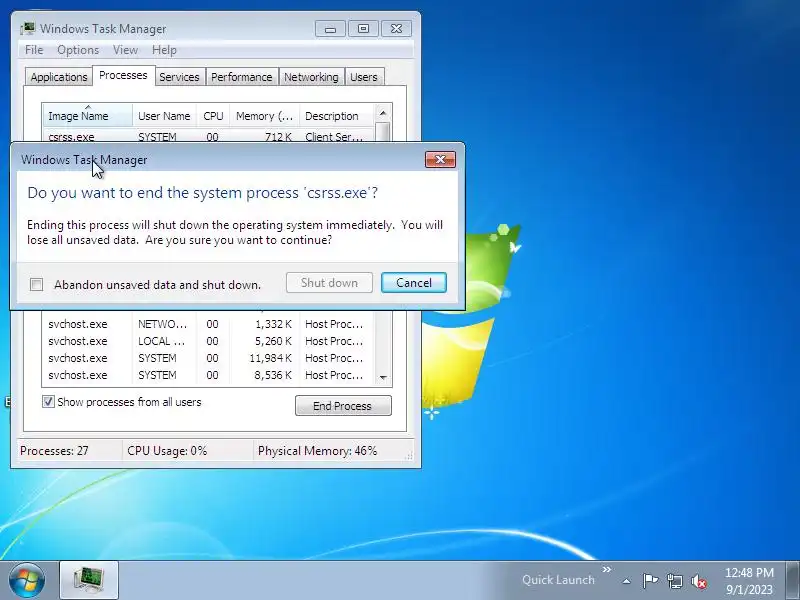Click the LOCAL ... user name cell
This screenshot has height=600, width=800.
[161, 341]
